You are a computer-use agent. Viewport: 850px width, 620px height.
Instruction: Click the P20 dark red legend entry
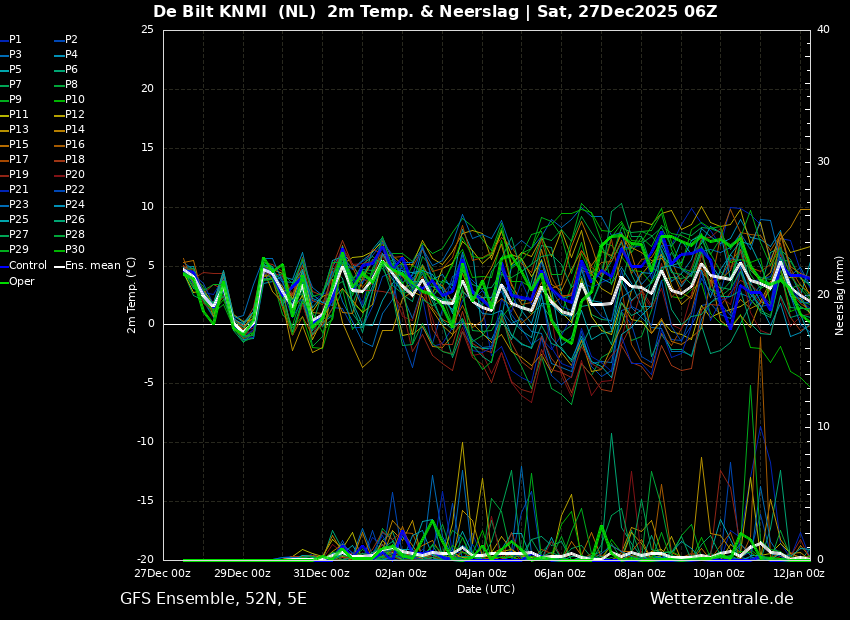click(74, 175)
